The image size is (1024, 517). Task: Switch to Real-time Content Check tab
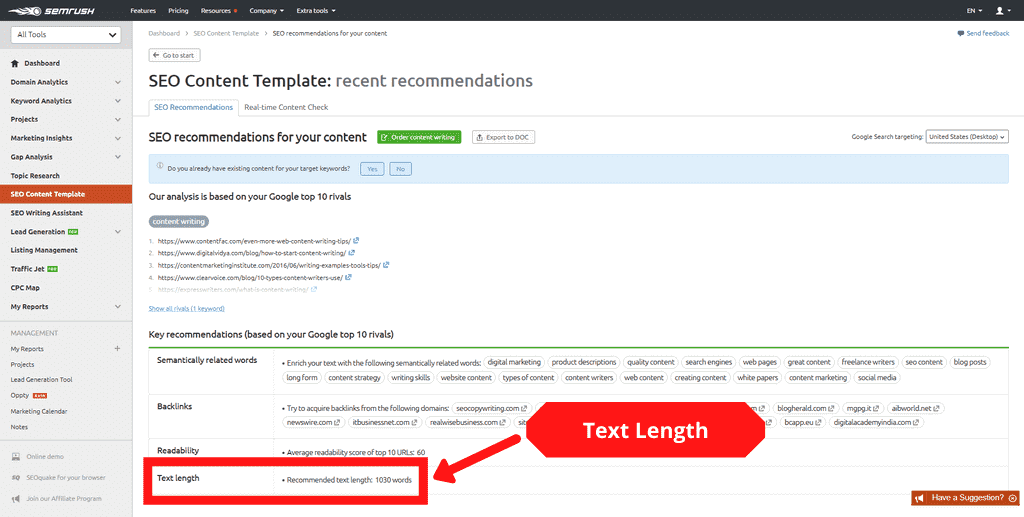click(286, 107)
